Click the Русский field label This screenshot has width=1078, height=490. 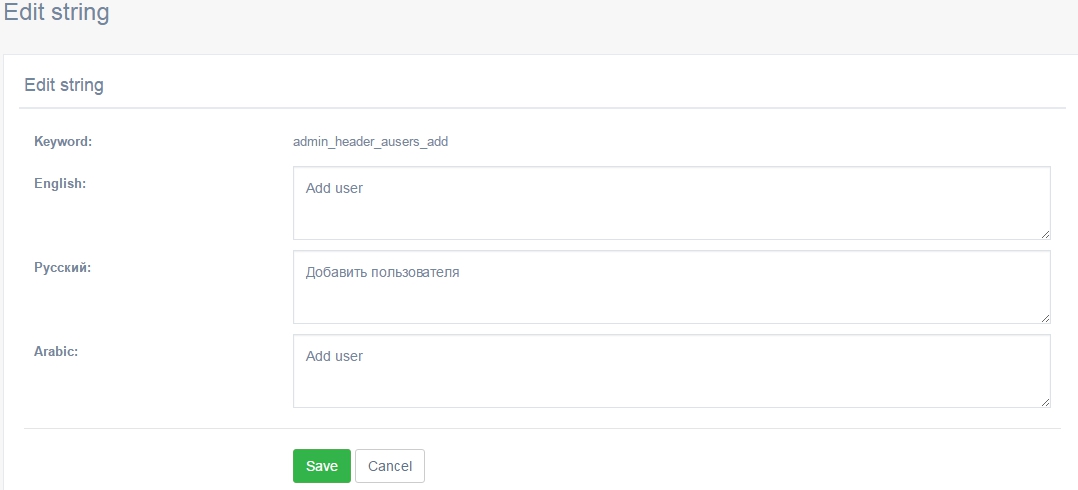pyautogui.click(x=63, y=268)
